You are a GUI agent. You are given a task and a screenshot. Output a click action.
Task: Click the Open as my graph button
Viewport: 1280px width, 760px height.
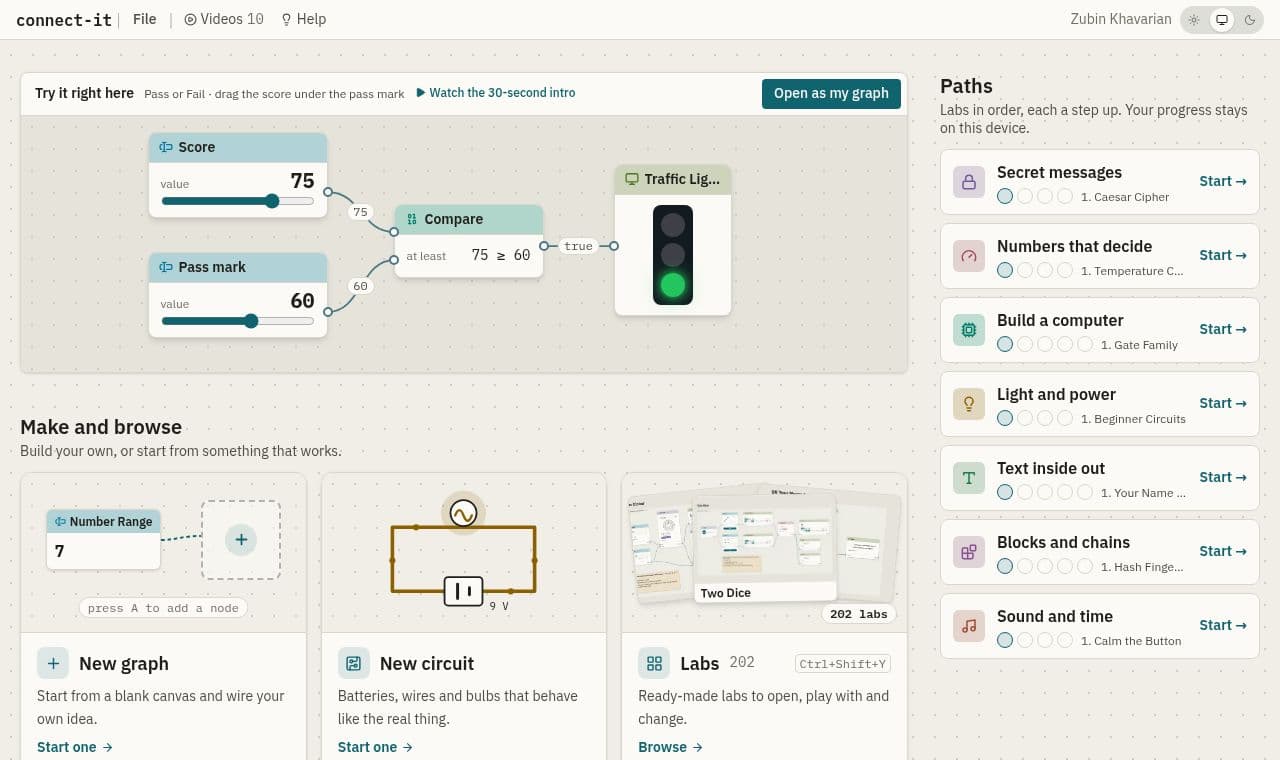pos(831,93)
